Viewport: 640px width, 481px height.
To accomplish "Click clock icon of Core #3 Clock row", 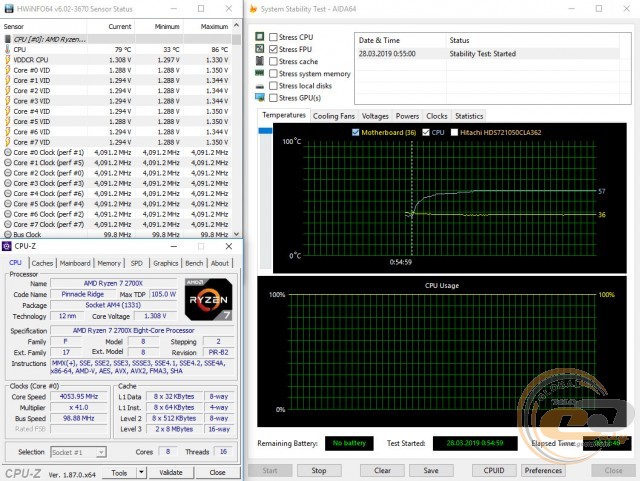I will tap(8, 183).
